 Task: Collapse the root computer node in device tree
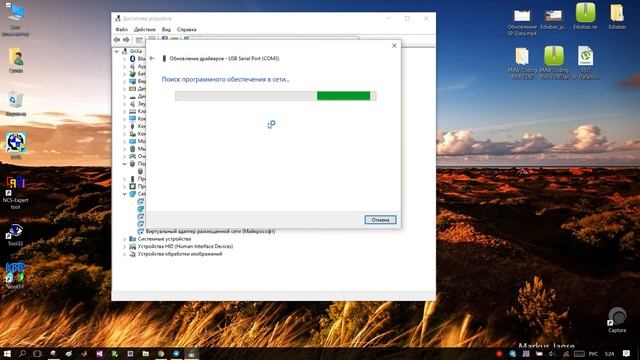pyautogui.click(x=117, y=51)
